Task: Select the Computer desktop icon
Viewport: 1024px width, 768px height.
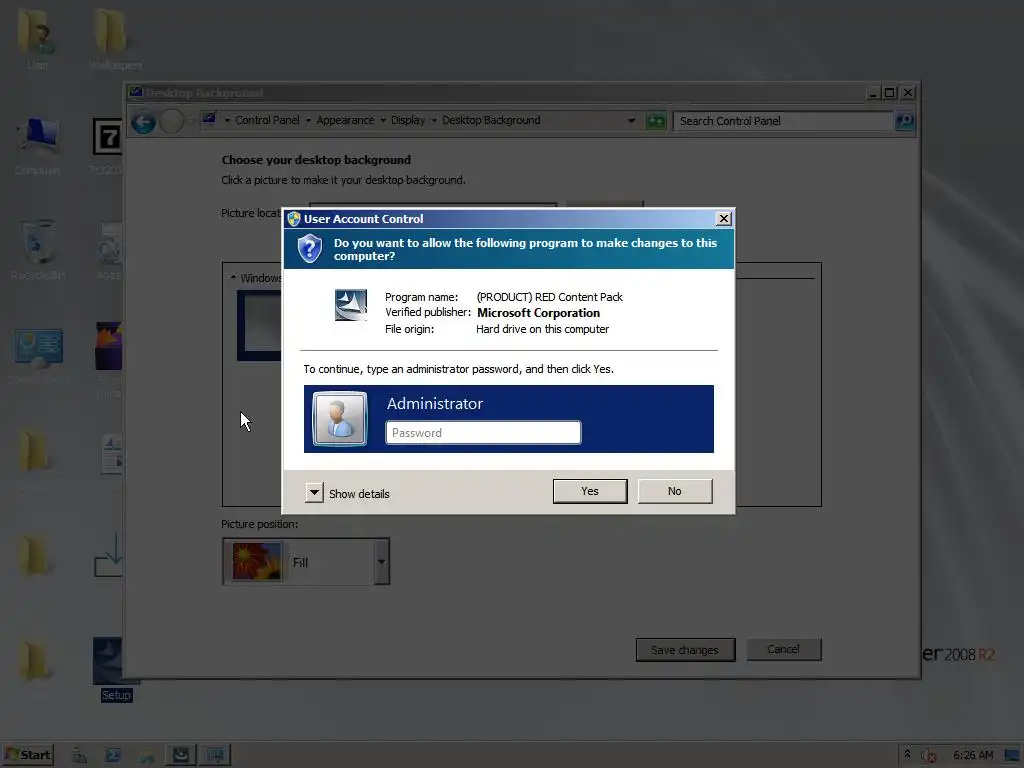Action: click(x=38, y=147)
